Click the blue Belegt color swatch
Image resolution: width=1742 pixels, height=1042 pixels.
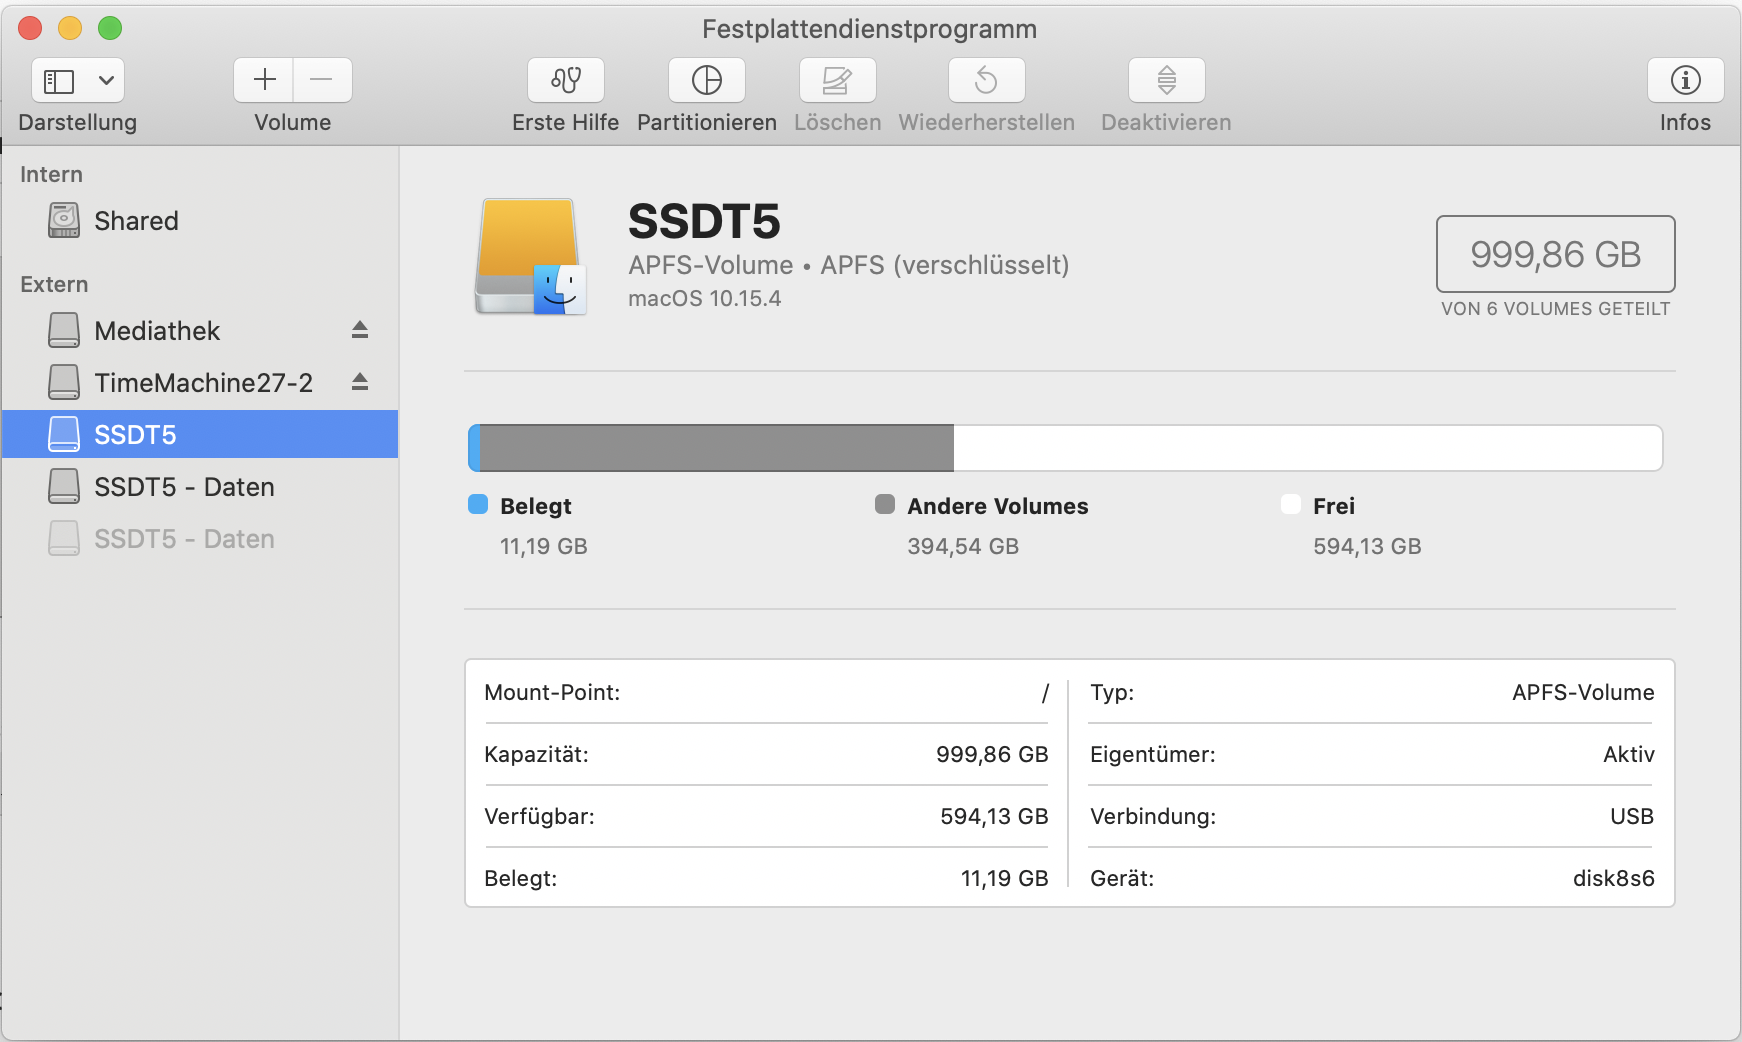click(x=478, y=505)
